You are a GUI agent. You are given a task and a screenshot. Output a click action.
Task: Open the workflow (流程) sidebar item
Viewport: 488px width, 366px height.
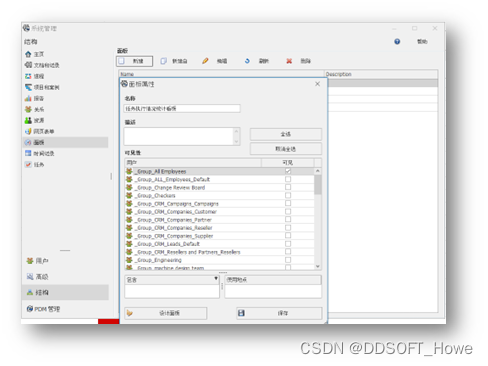[x=35, y=76]
